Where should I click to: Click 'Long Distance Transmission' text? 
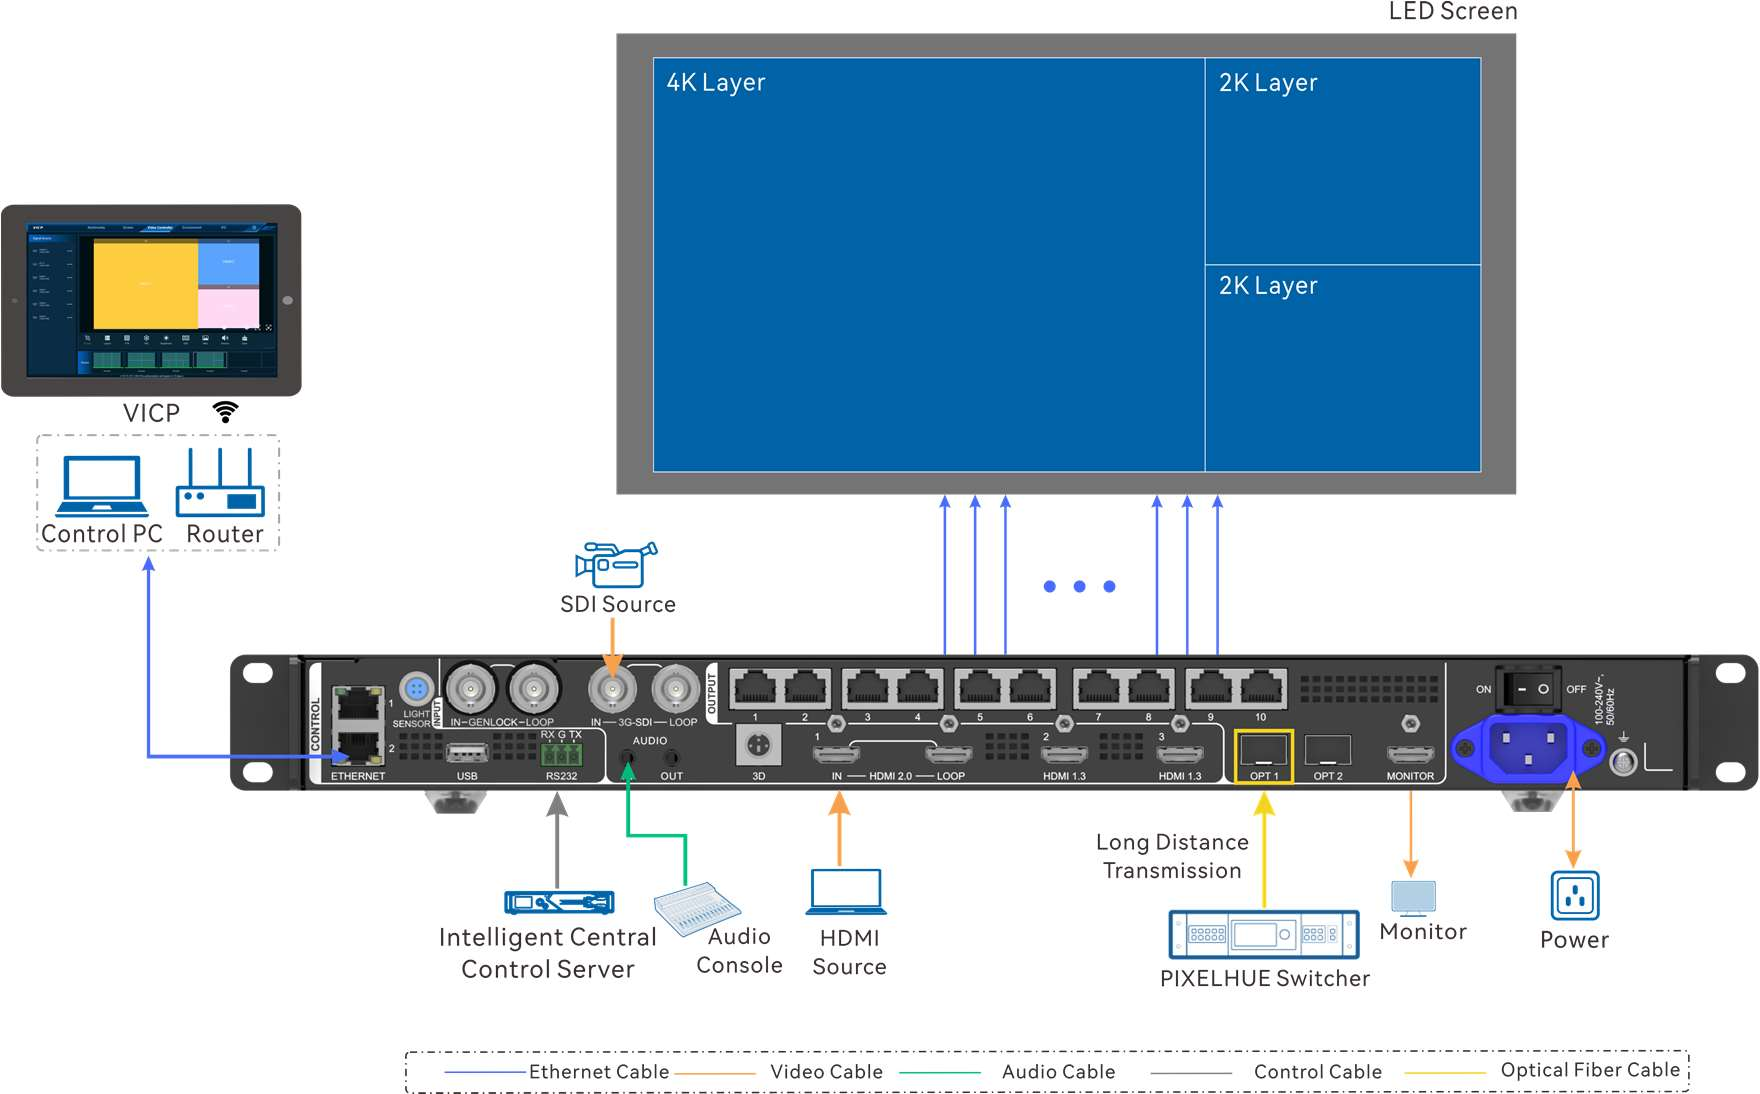click(x=1172, y=857)
